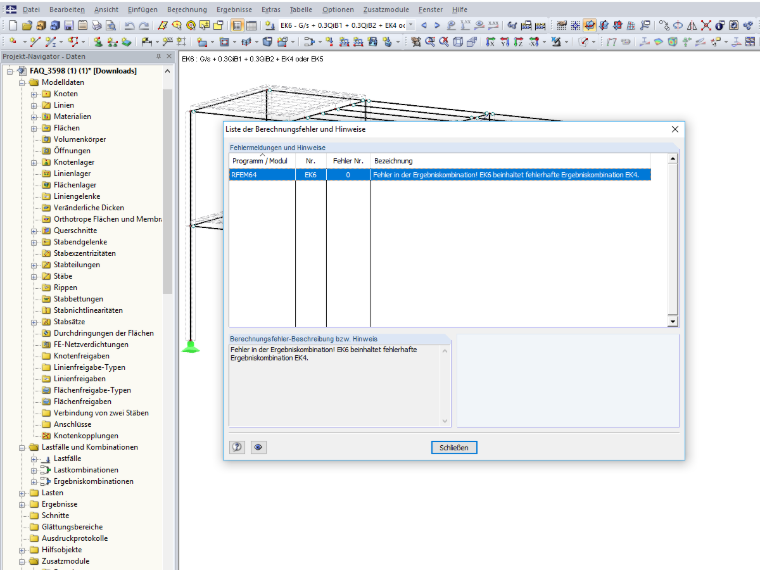
Task: Click the nodal support tool icon
Action: [x=98, y=42]
